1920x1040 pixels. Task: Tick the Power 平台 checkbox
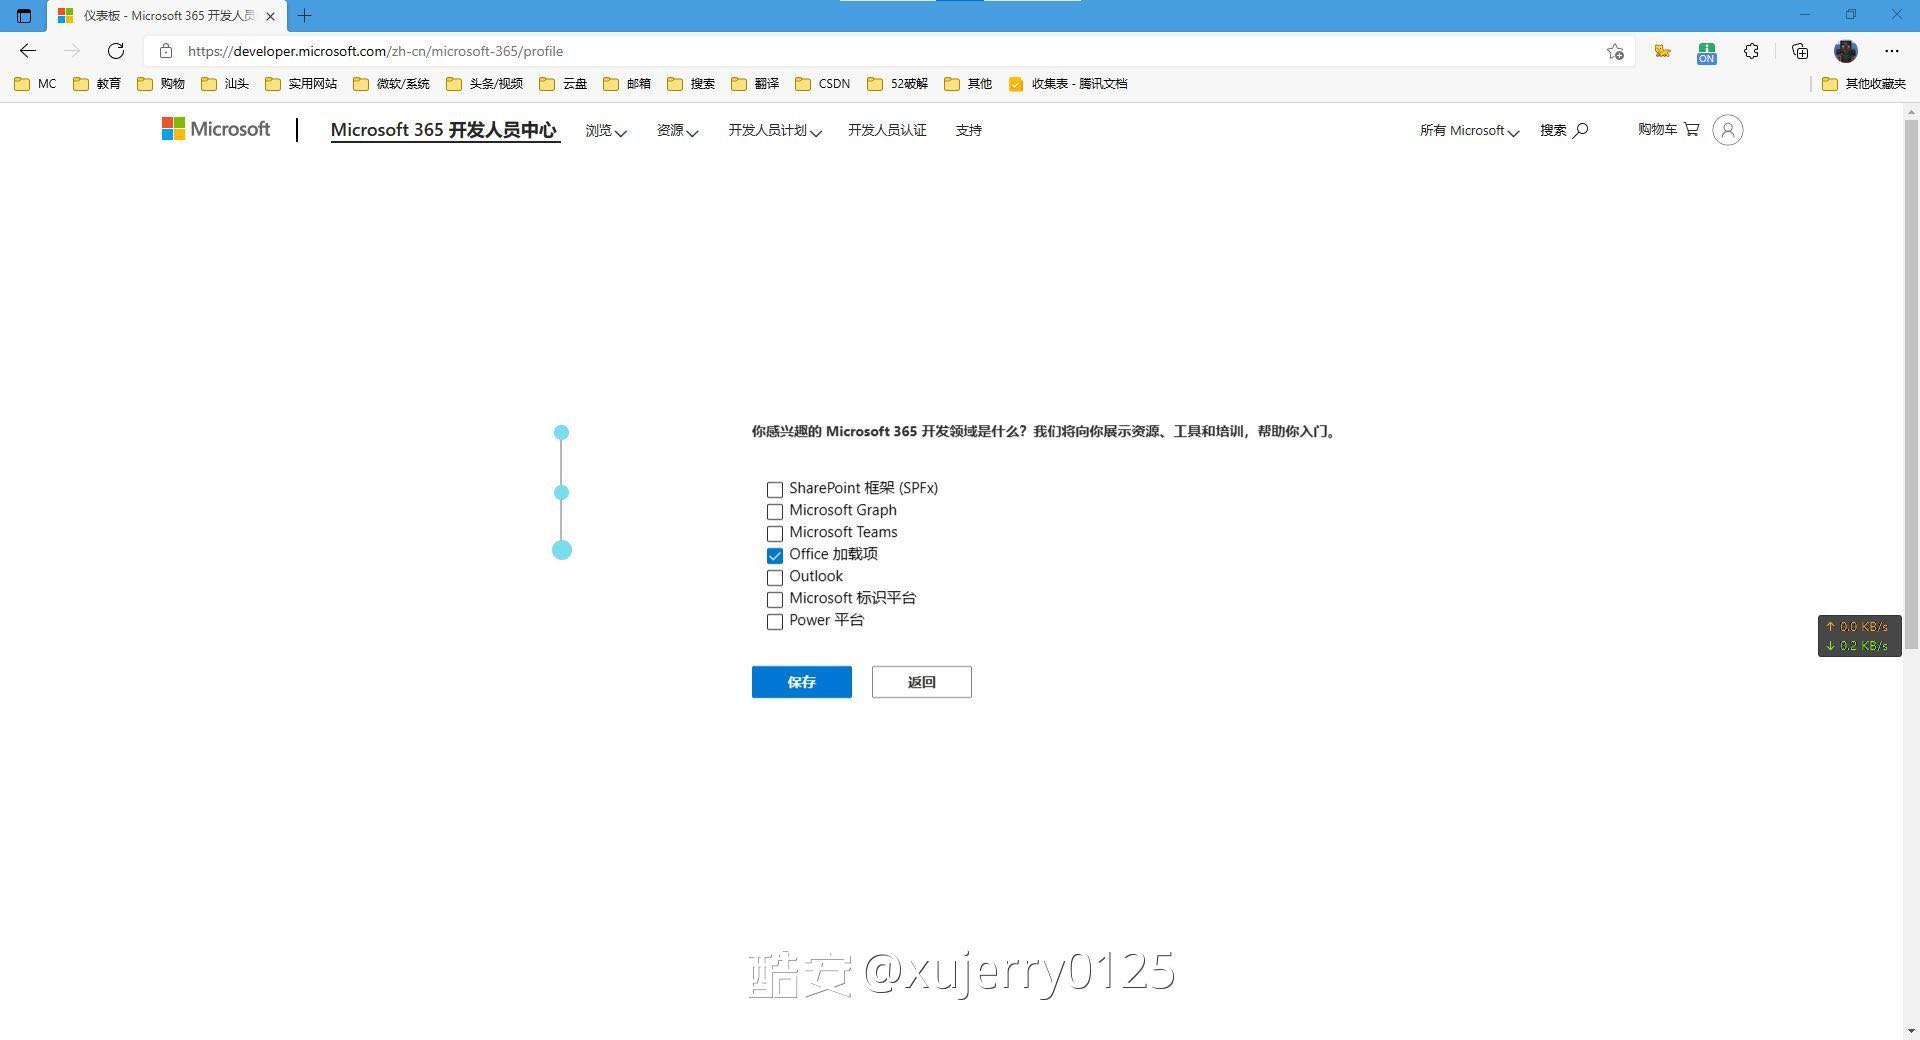point(775,622)
